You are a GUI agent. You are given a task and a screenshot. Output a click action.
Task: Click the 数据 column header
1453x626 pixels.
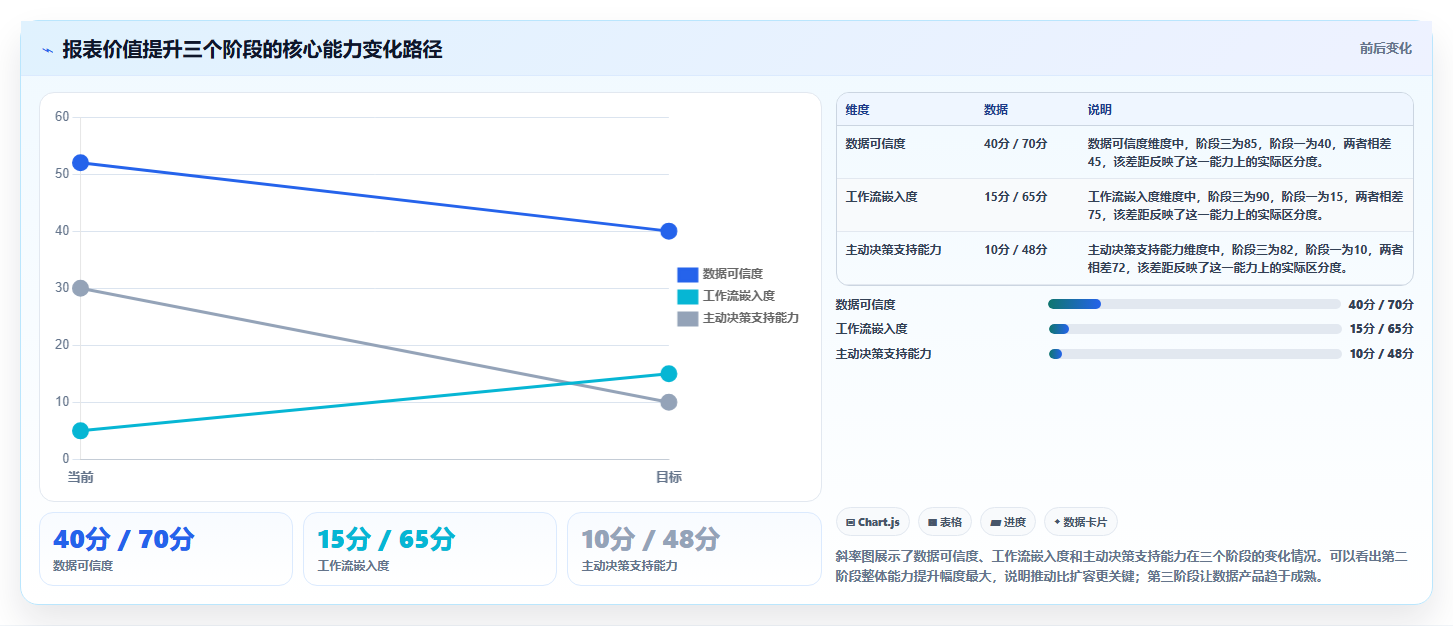click(996, 110)
